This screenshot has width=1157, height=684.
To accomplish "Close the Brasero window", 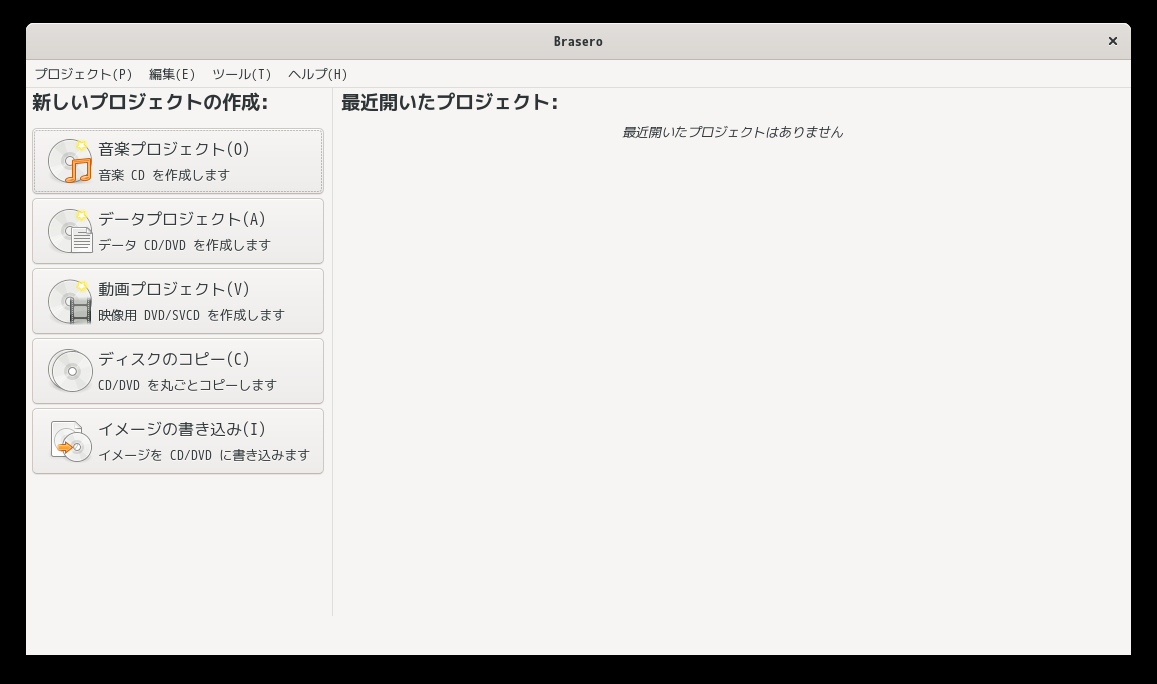I will tap(1113, 41).
